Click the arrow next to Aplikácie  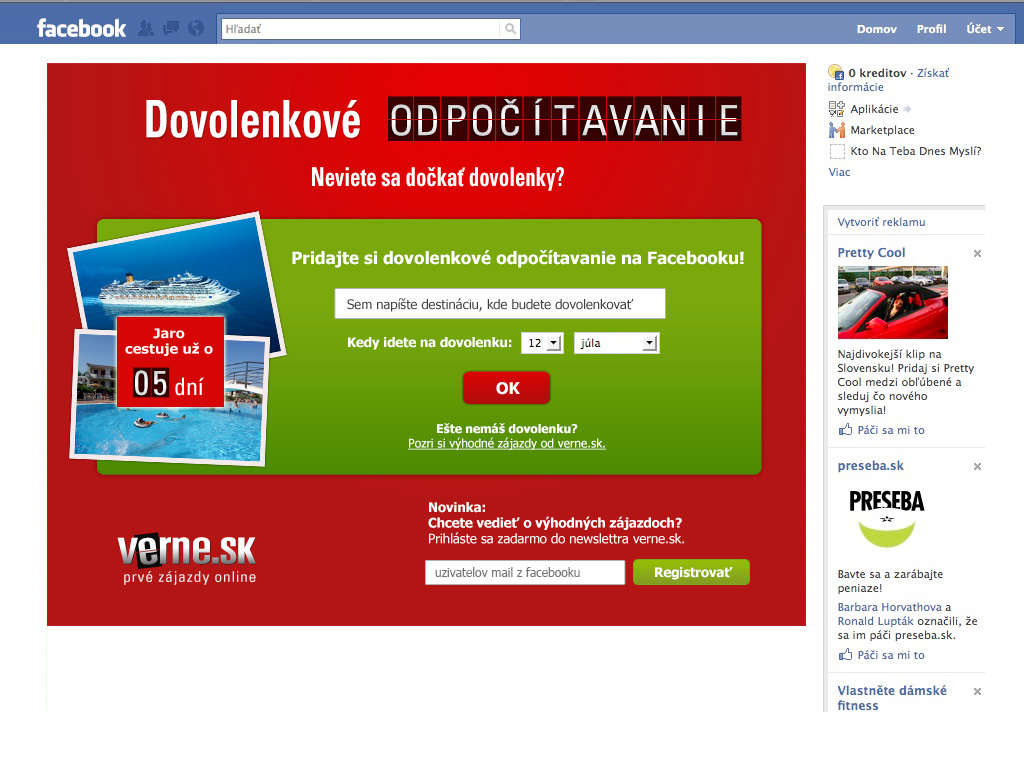click(x=907, y=109)
